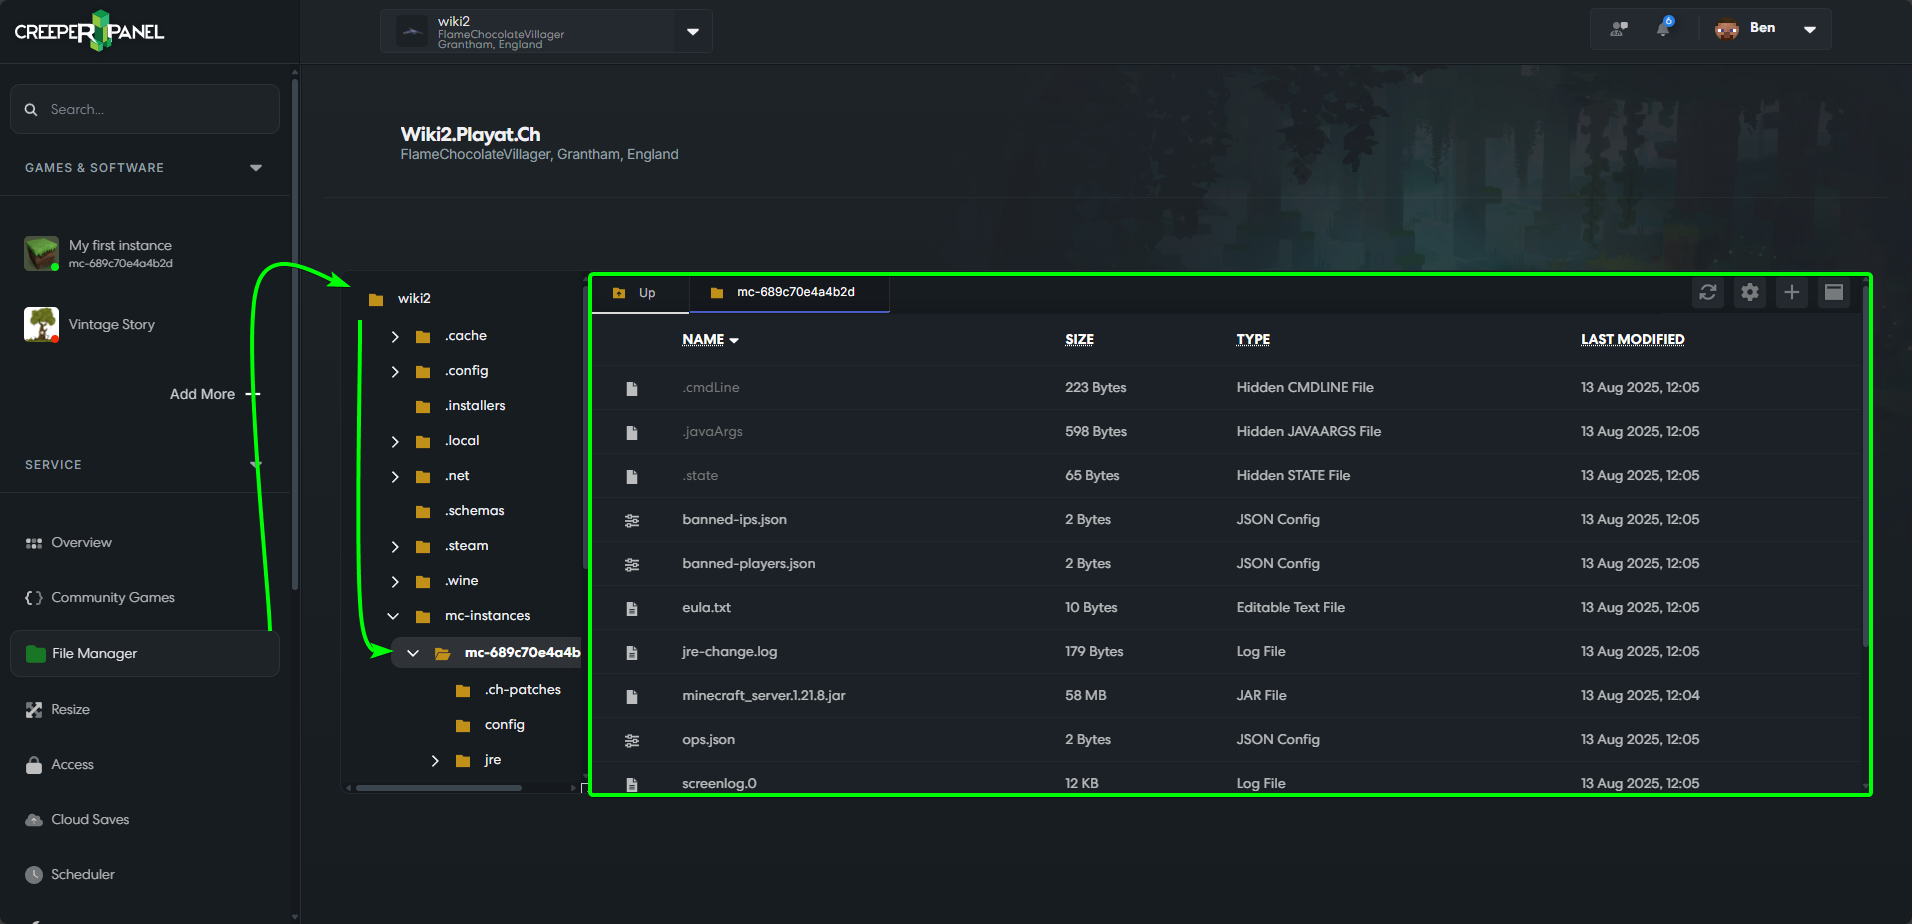
Task: Click the left sidebar vertical scrollbar
Action: point(294,335)
